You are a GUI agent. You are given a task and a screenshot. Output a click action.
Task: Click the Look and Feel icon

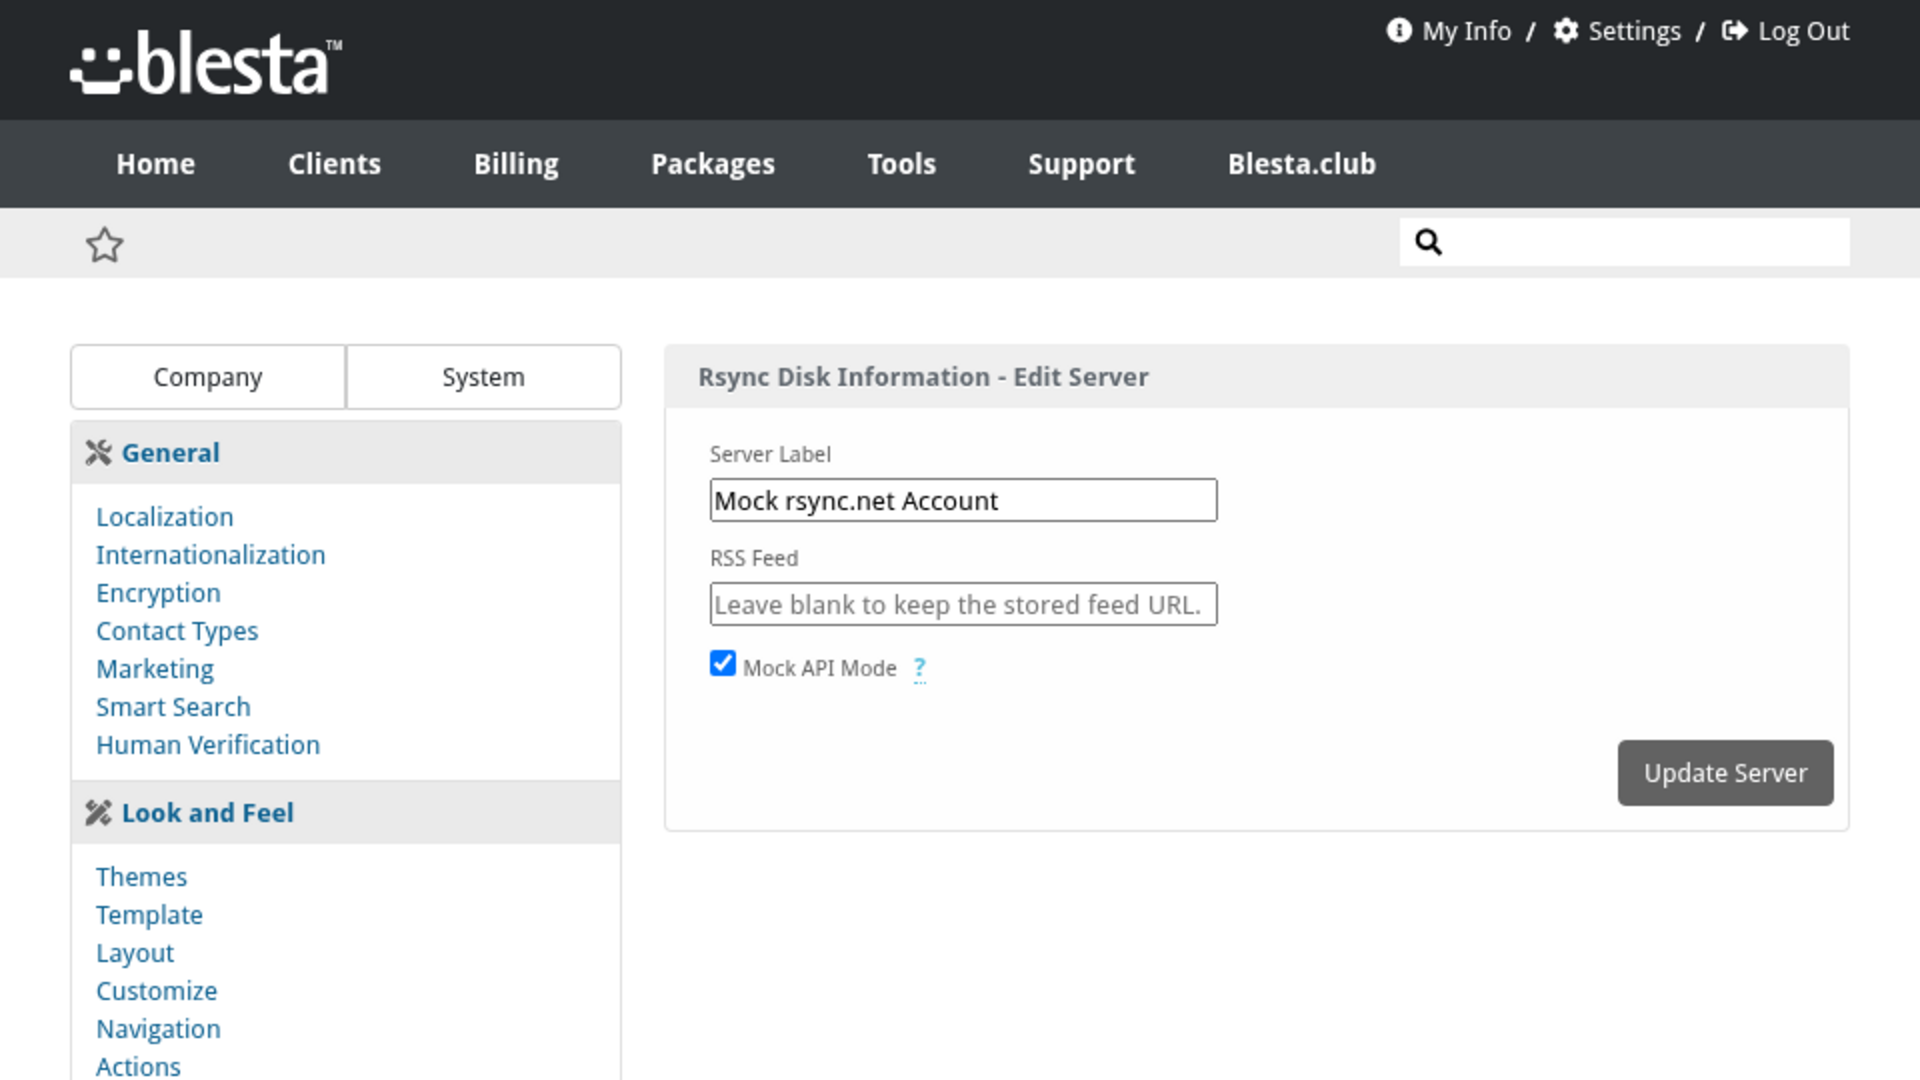click(x=98, y=813)
